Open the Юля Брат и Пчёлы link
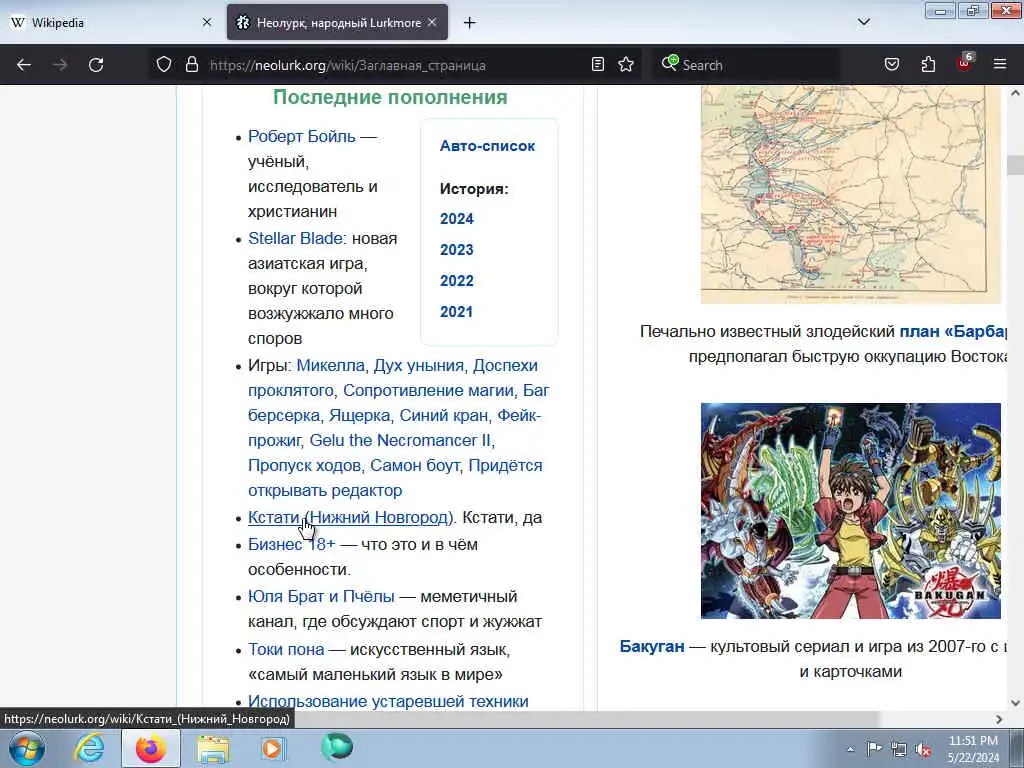1024x768 pixels. (321, 597)
